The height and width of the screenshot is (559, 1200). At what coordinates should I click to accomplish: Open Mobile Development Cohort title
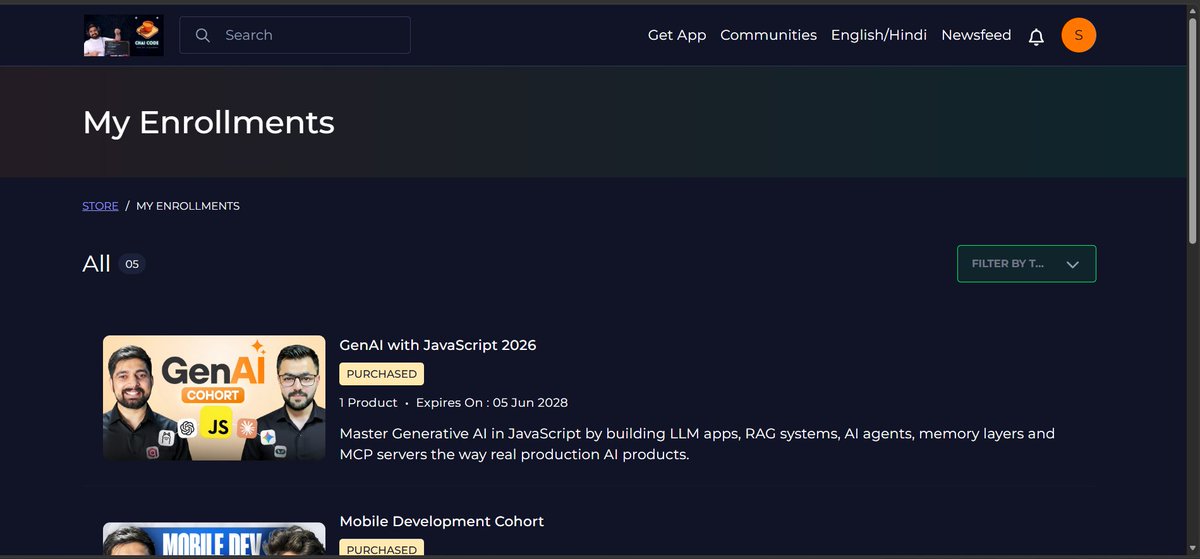pos(442,521)
